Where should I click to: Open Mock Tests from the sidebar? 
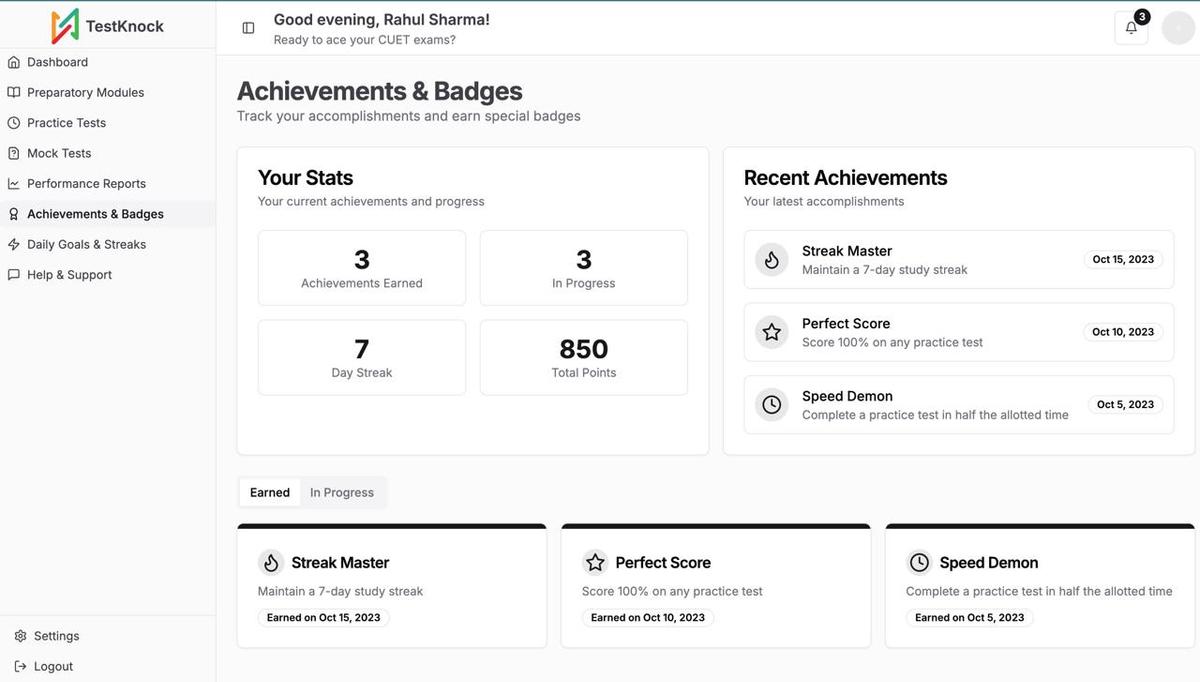[x=60, y=152]
